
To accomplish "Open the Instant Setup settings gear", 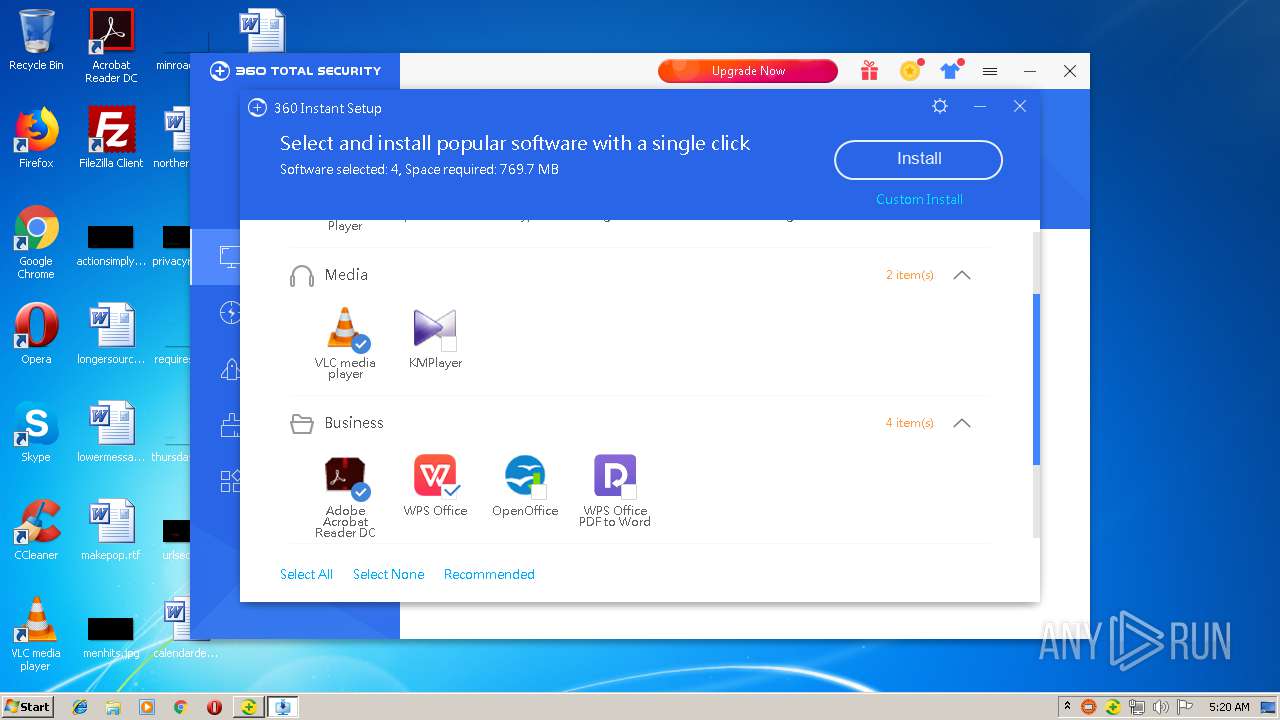I will [x=940, y=106].
